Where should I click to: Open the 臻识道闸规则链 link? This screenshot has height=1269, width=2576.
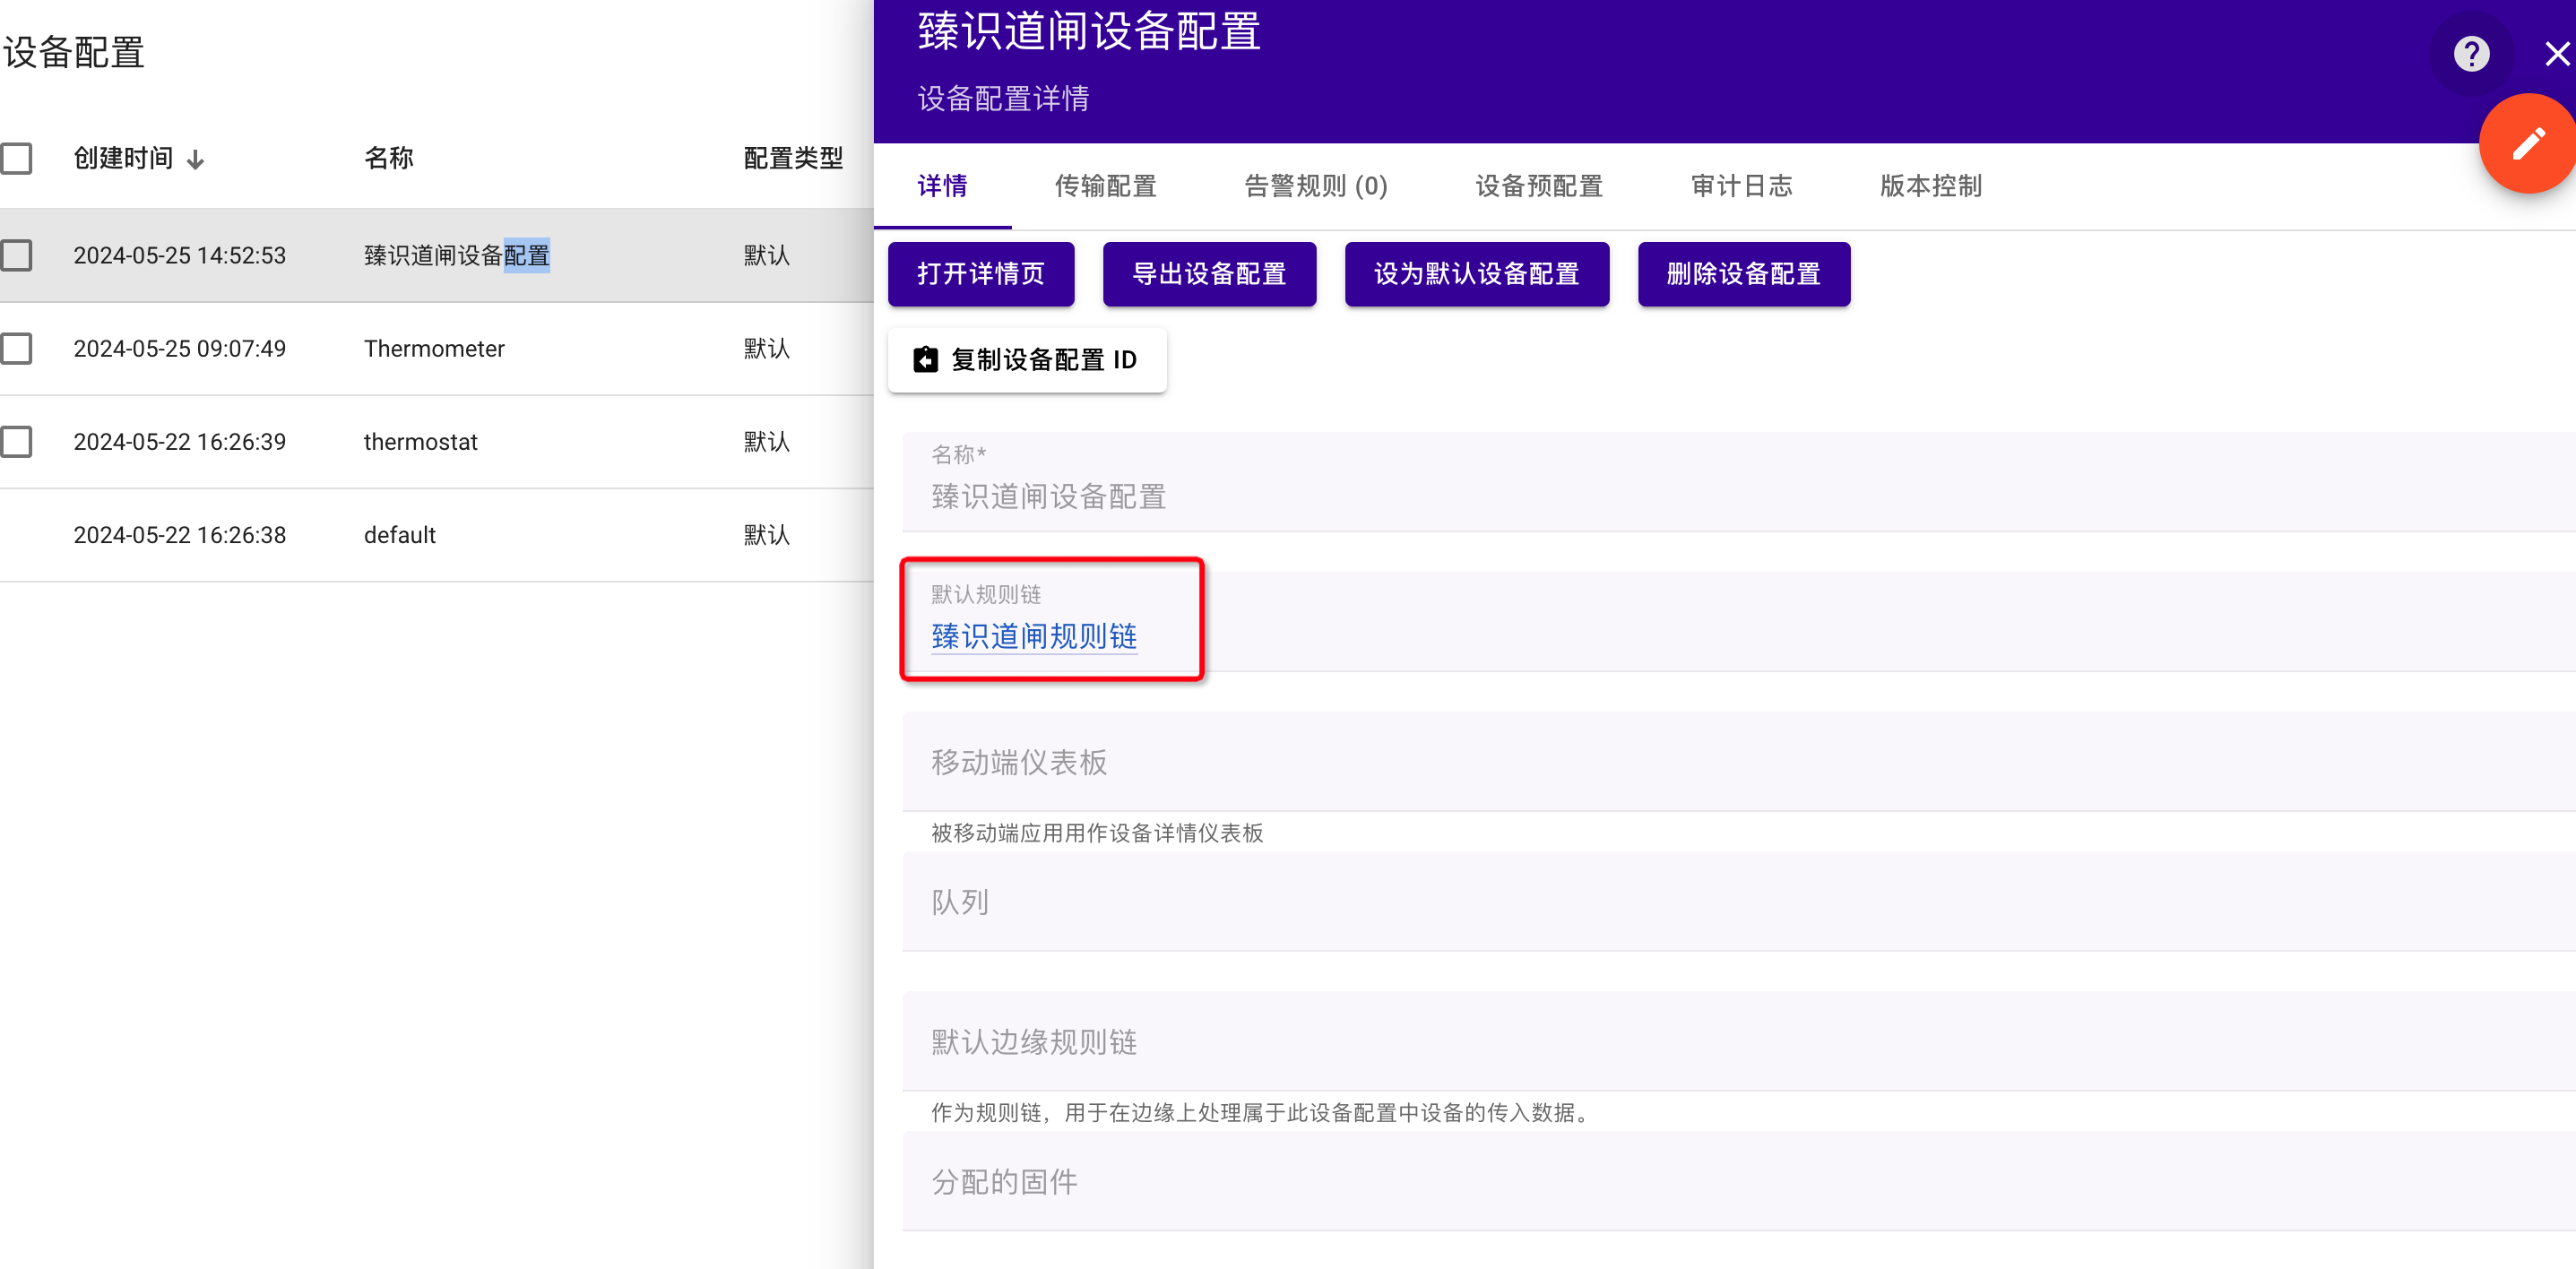(x=1034, y=636)
